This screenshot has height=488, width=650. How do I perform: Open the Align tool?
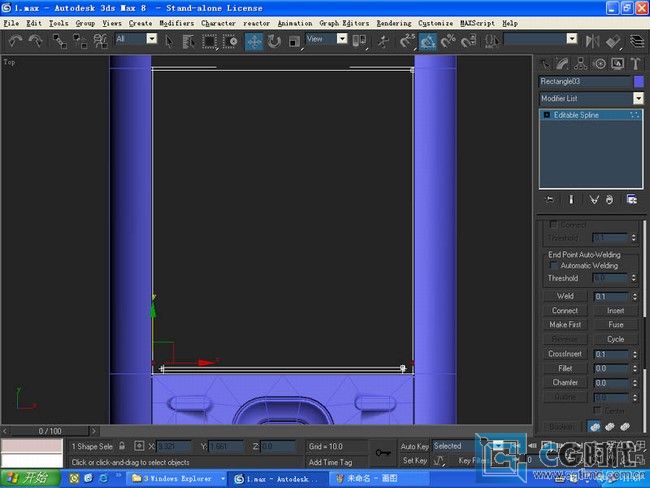613,41
